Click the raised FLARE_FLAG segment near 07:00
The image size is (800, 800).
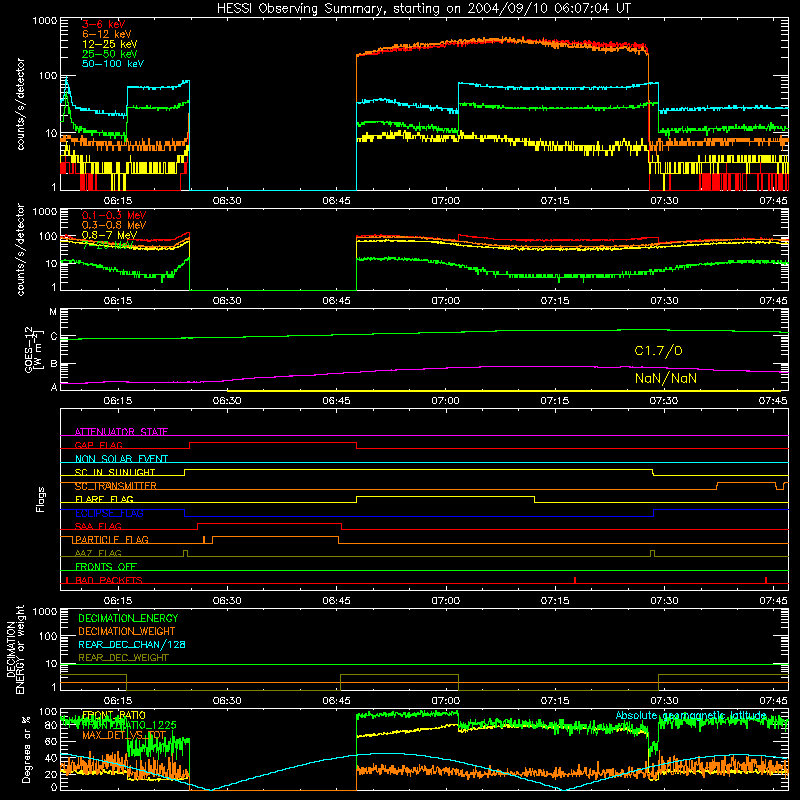pos(445,496)
